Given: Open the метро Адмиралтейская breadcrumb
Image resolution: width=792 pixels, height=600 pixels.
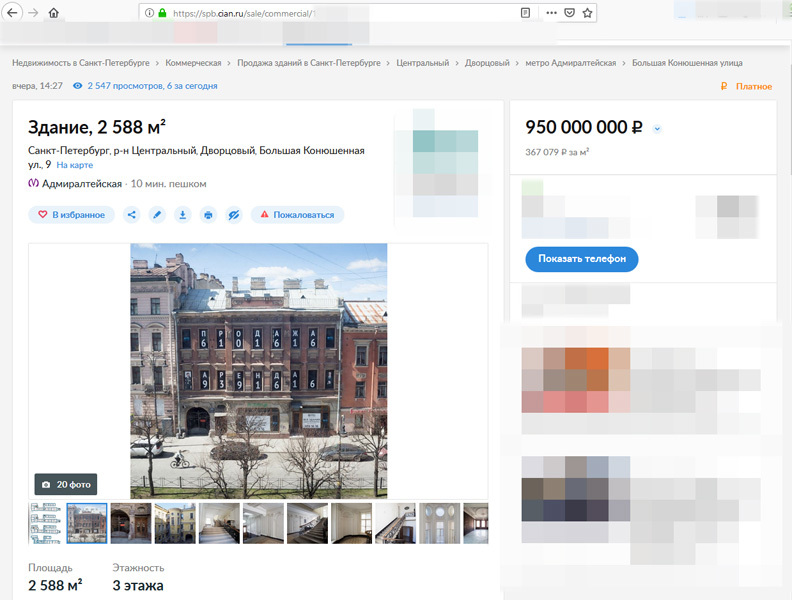Looking at the screenshot, I should (571, 63).
